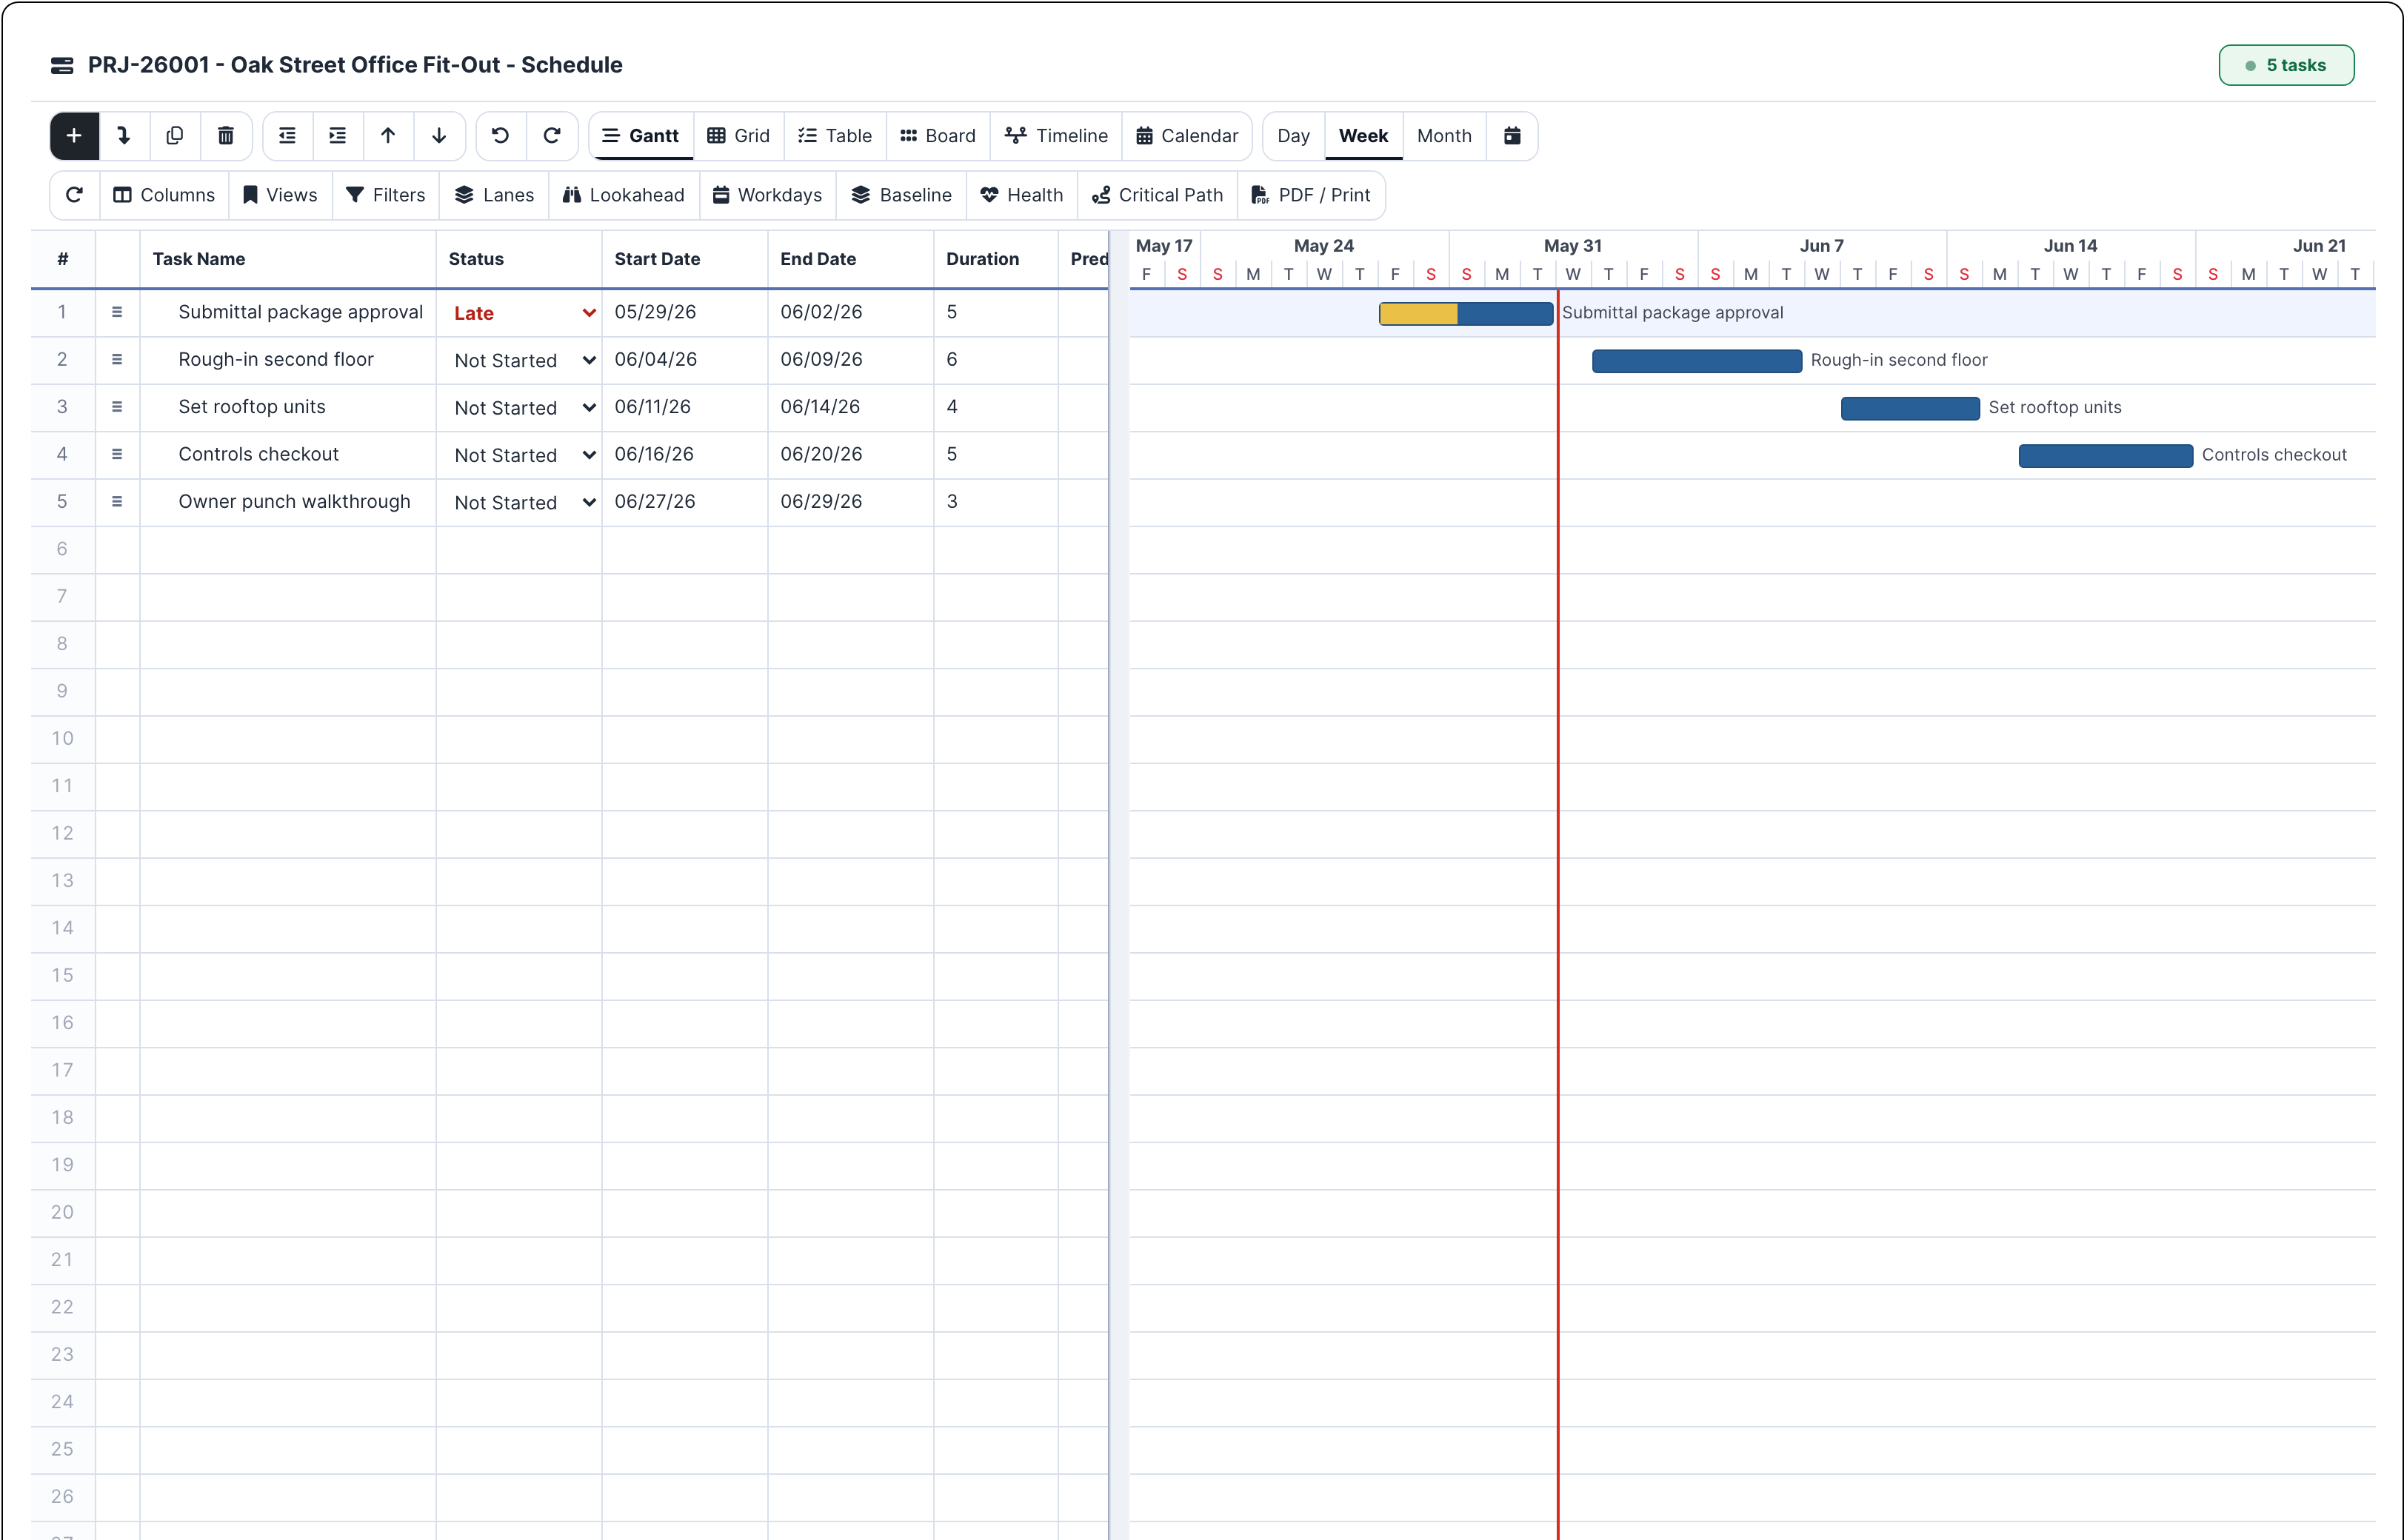Export with PDF / Print
The height and width of the screenshot is (1540, 2404).
point(1311,195)
